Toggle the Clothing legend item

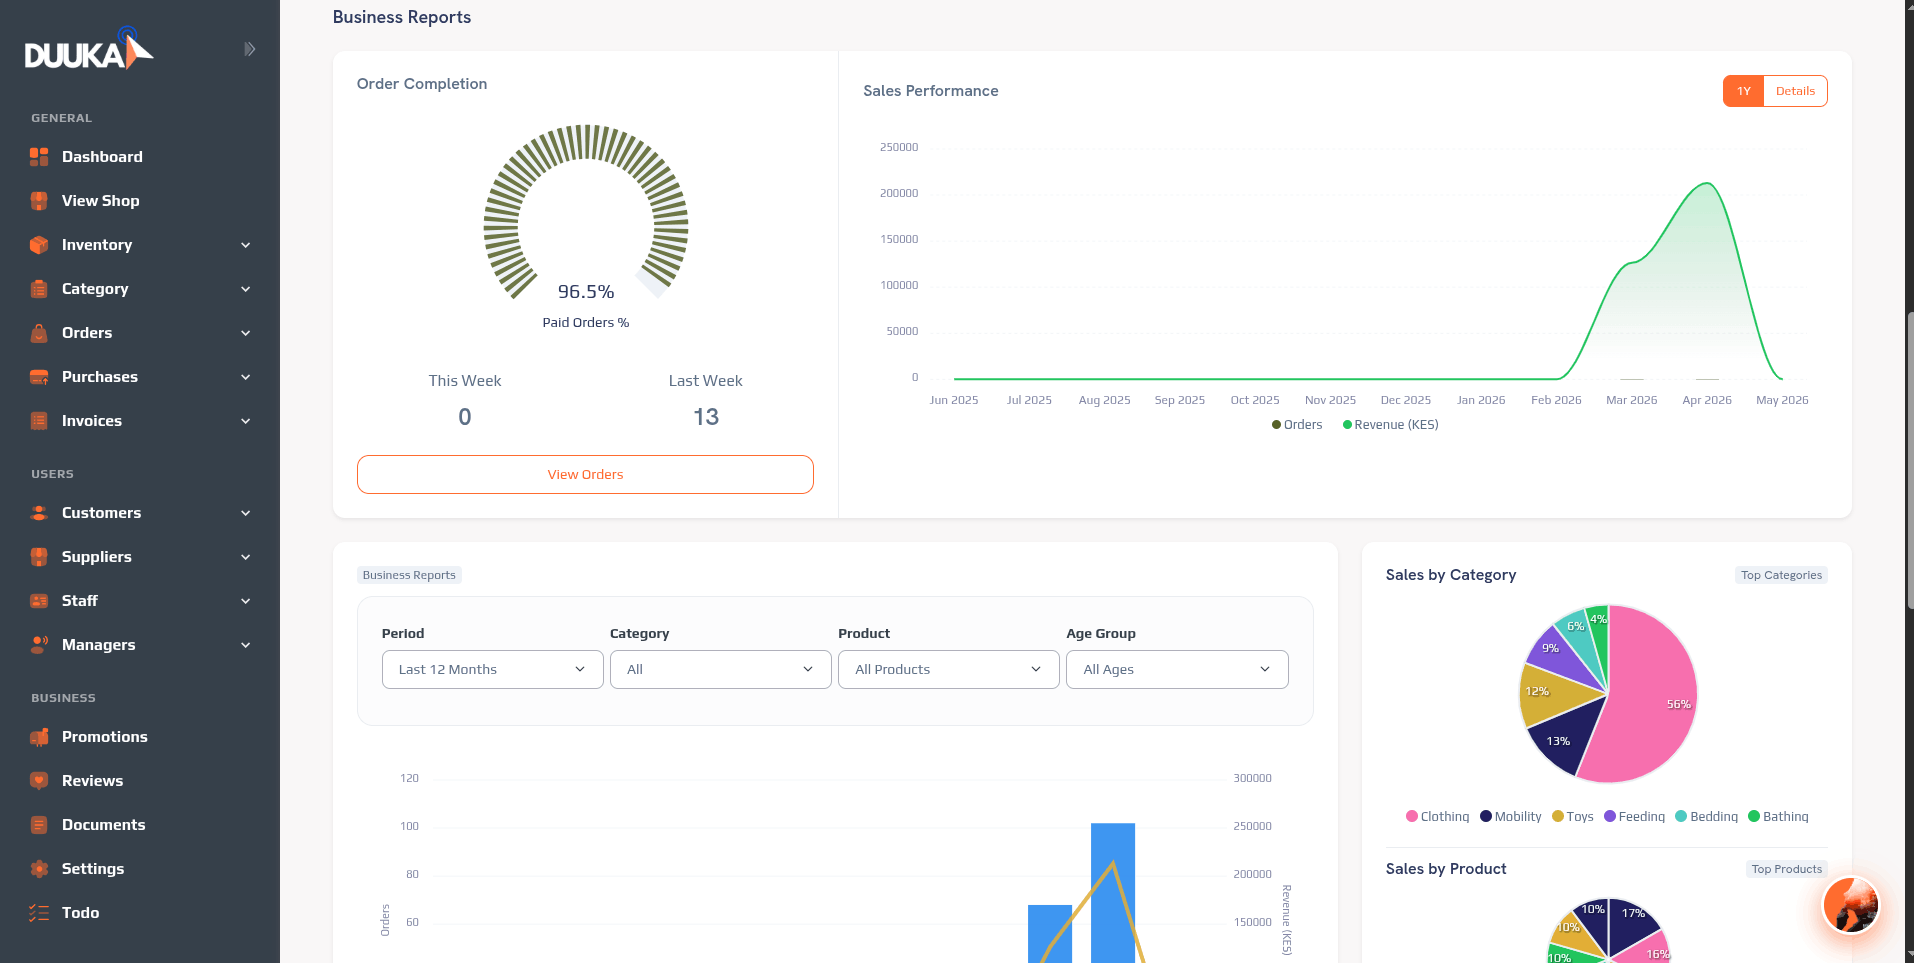coord(1438,817)
